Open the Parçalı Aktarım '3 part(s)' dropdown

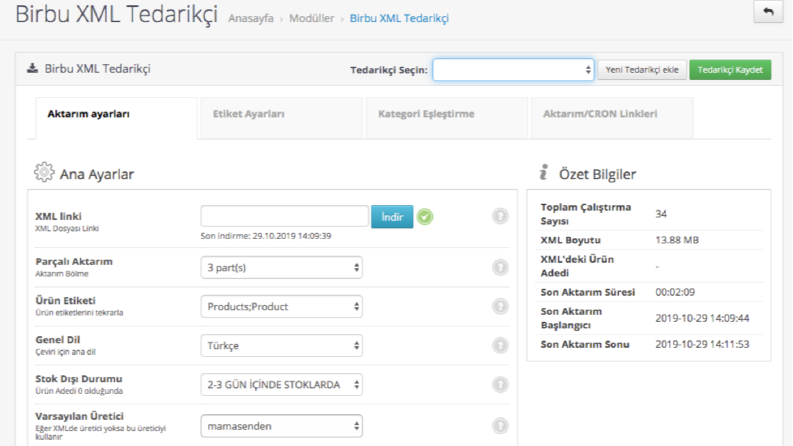click(281, 267)
